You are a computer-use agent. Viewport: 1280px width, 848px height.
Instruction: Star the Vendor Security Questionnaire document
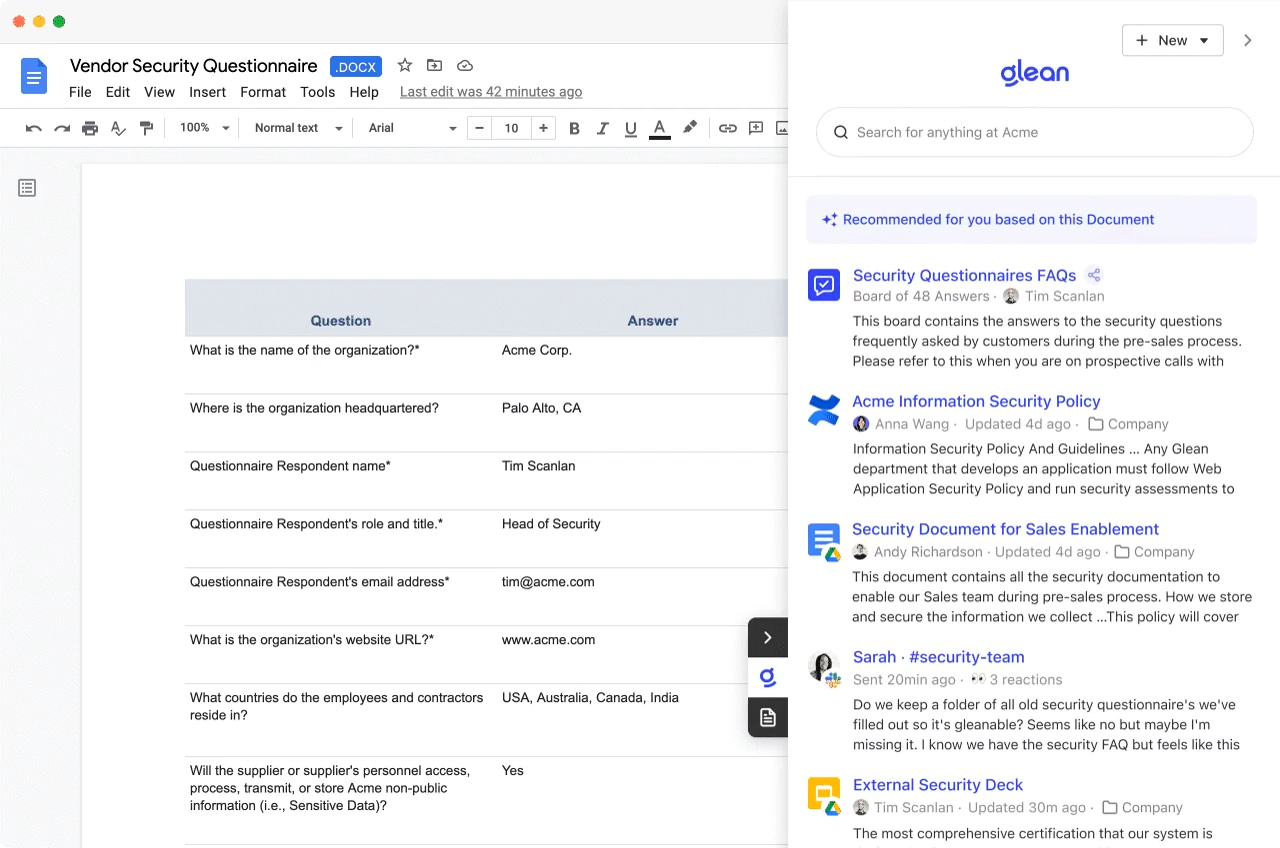point(405,65)
